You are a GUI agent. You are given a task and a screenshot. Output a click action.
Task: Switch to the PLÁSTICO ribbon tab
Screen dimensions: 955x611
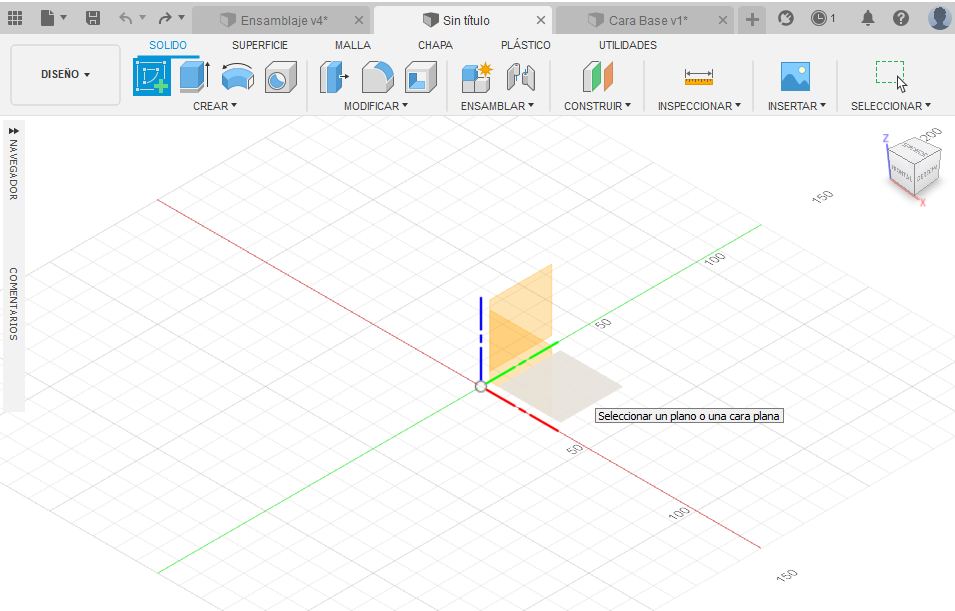point(526,45)
